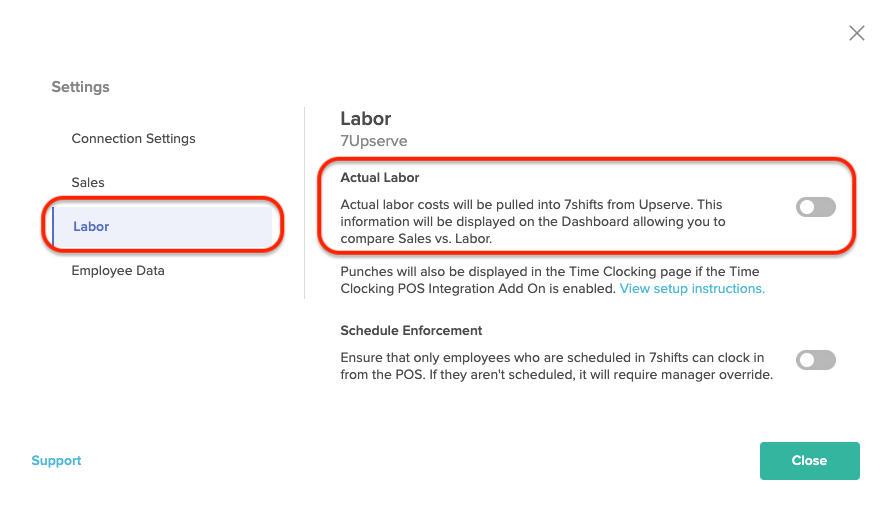This screenshot has width=890, height=514.
Task: Open the View setup instructions link
Action: coord(692,289)
